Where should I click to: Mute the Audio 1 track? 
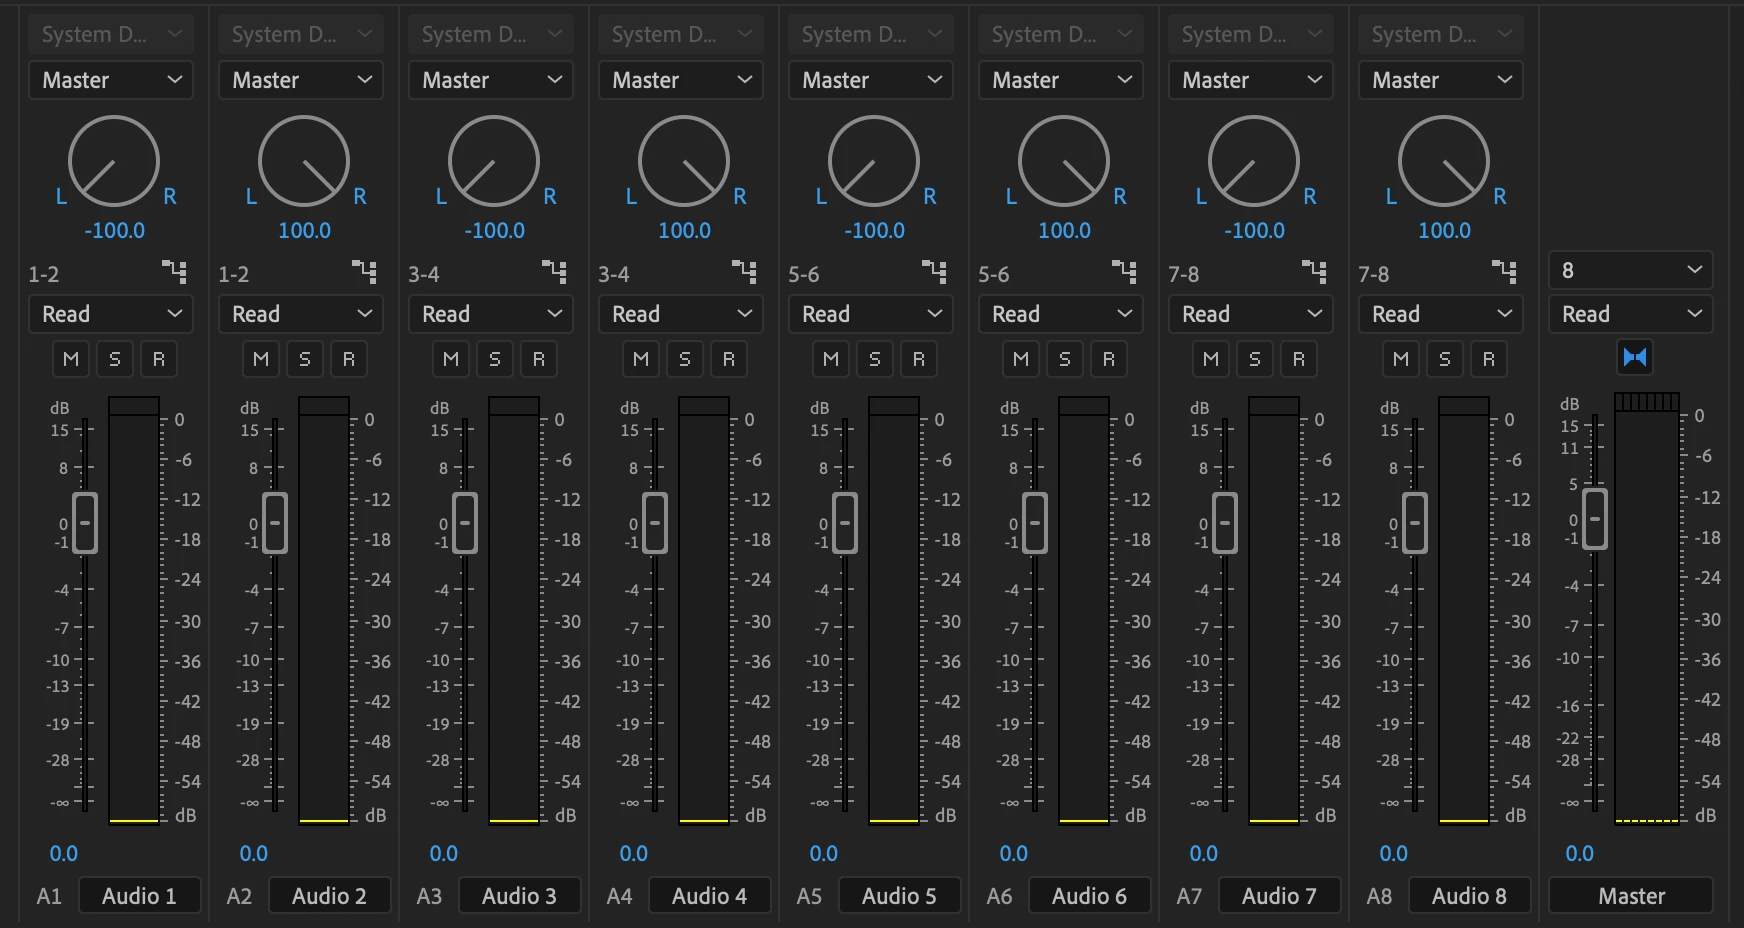coord(71,359)
